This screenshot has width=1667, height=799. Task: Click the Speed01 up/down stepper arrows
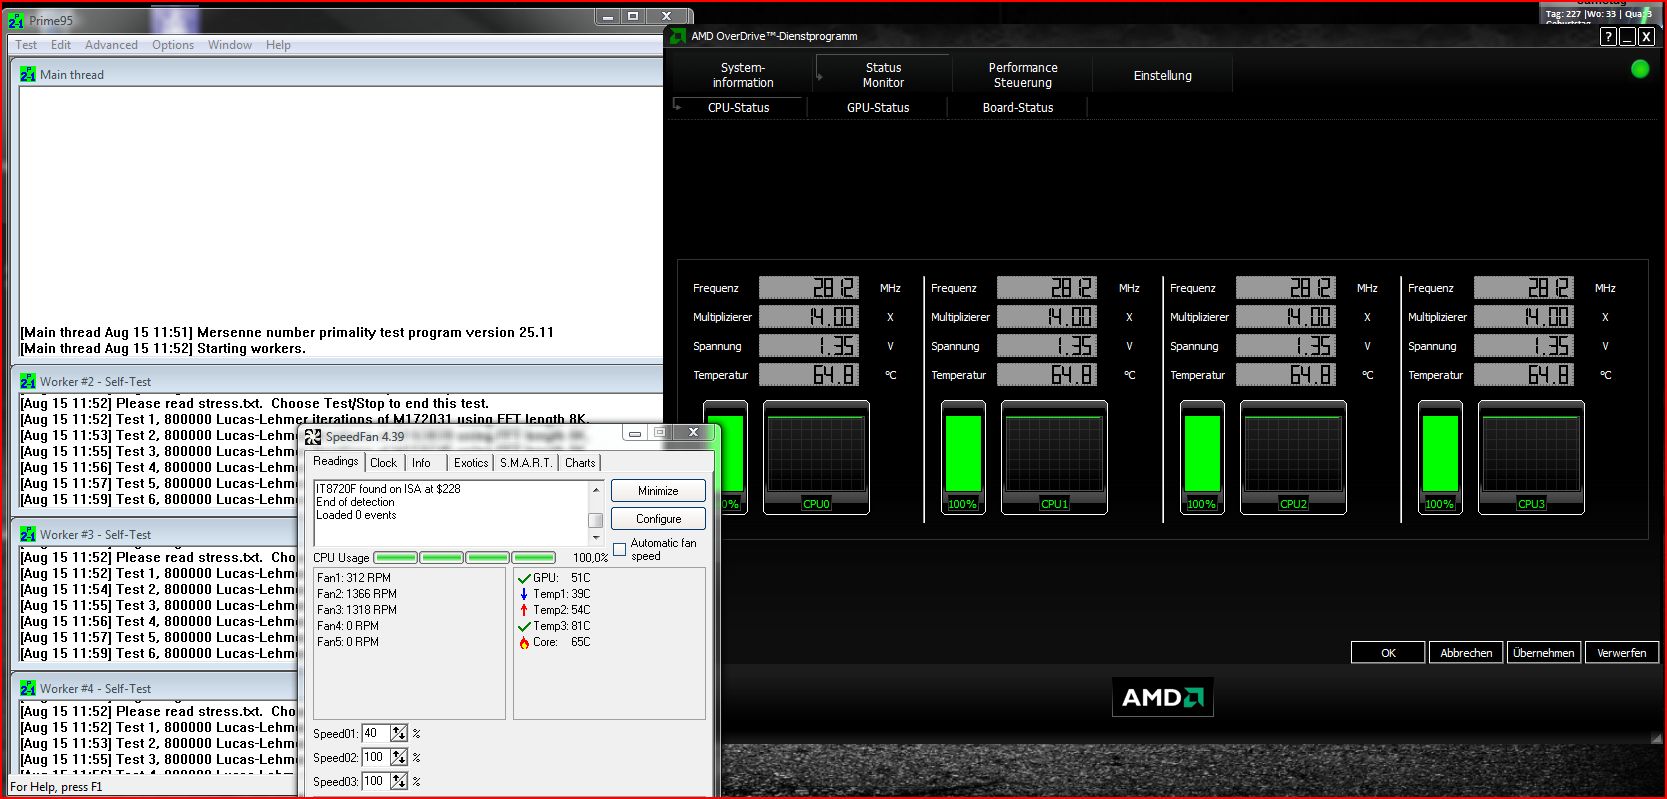pyautogui.click(x=399, y=733)
